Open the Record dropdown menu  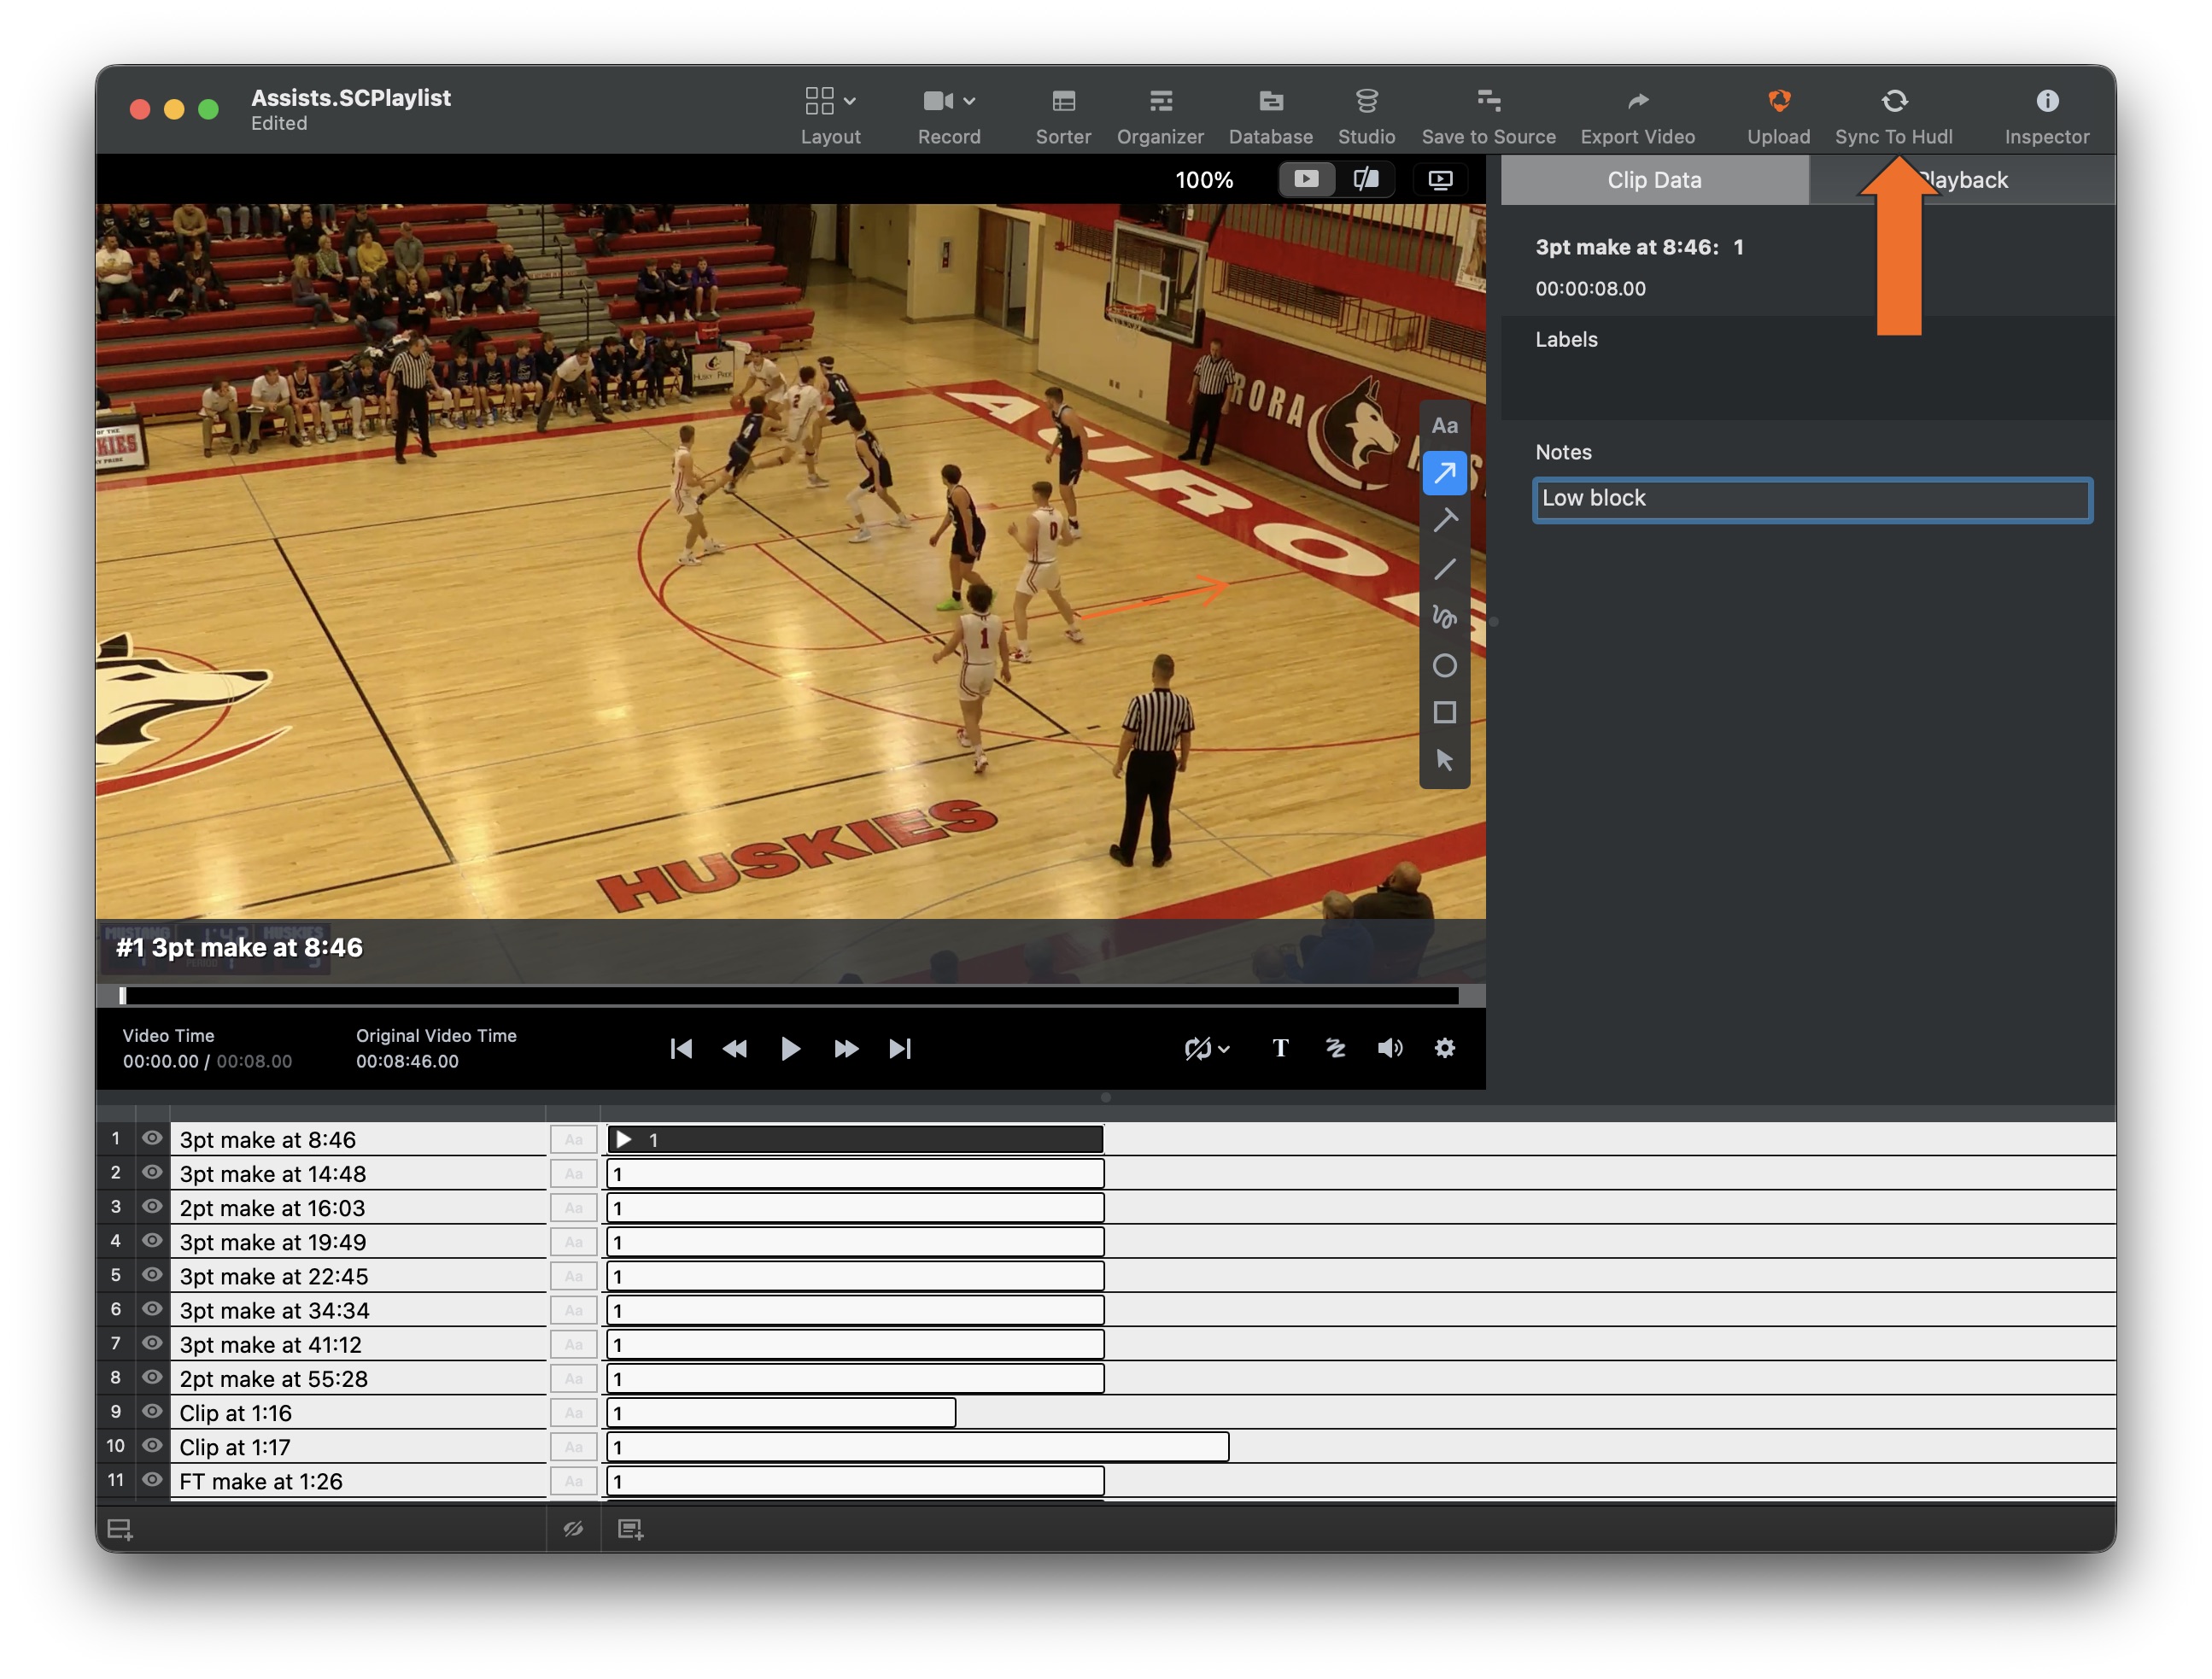[x=949, y=116]
